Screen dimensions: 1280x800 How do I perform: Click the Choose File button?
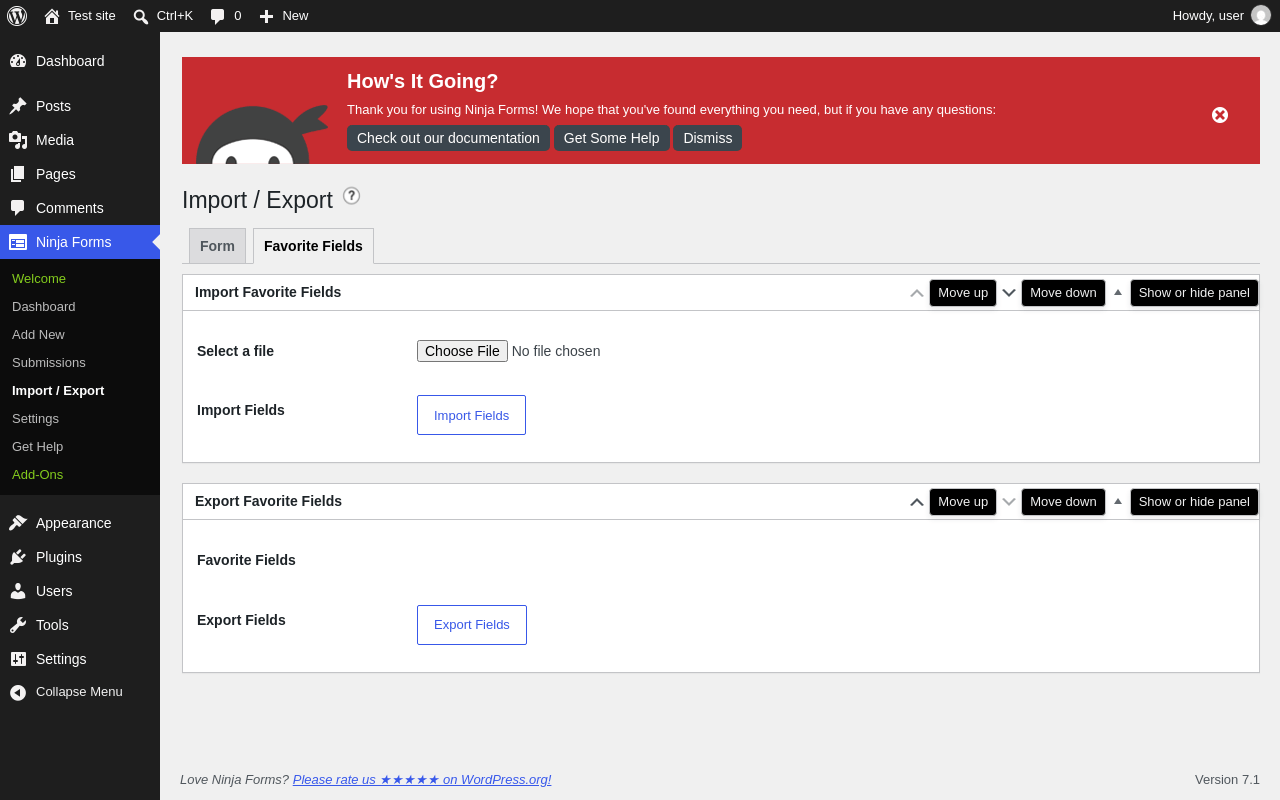(x=462, y=351)
